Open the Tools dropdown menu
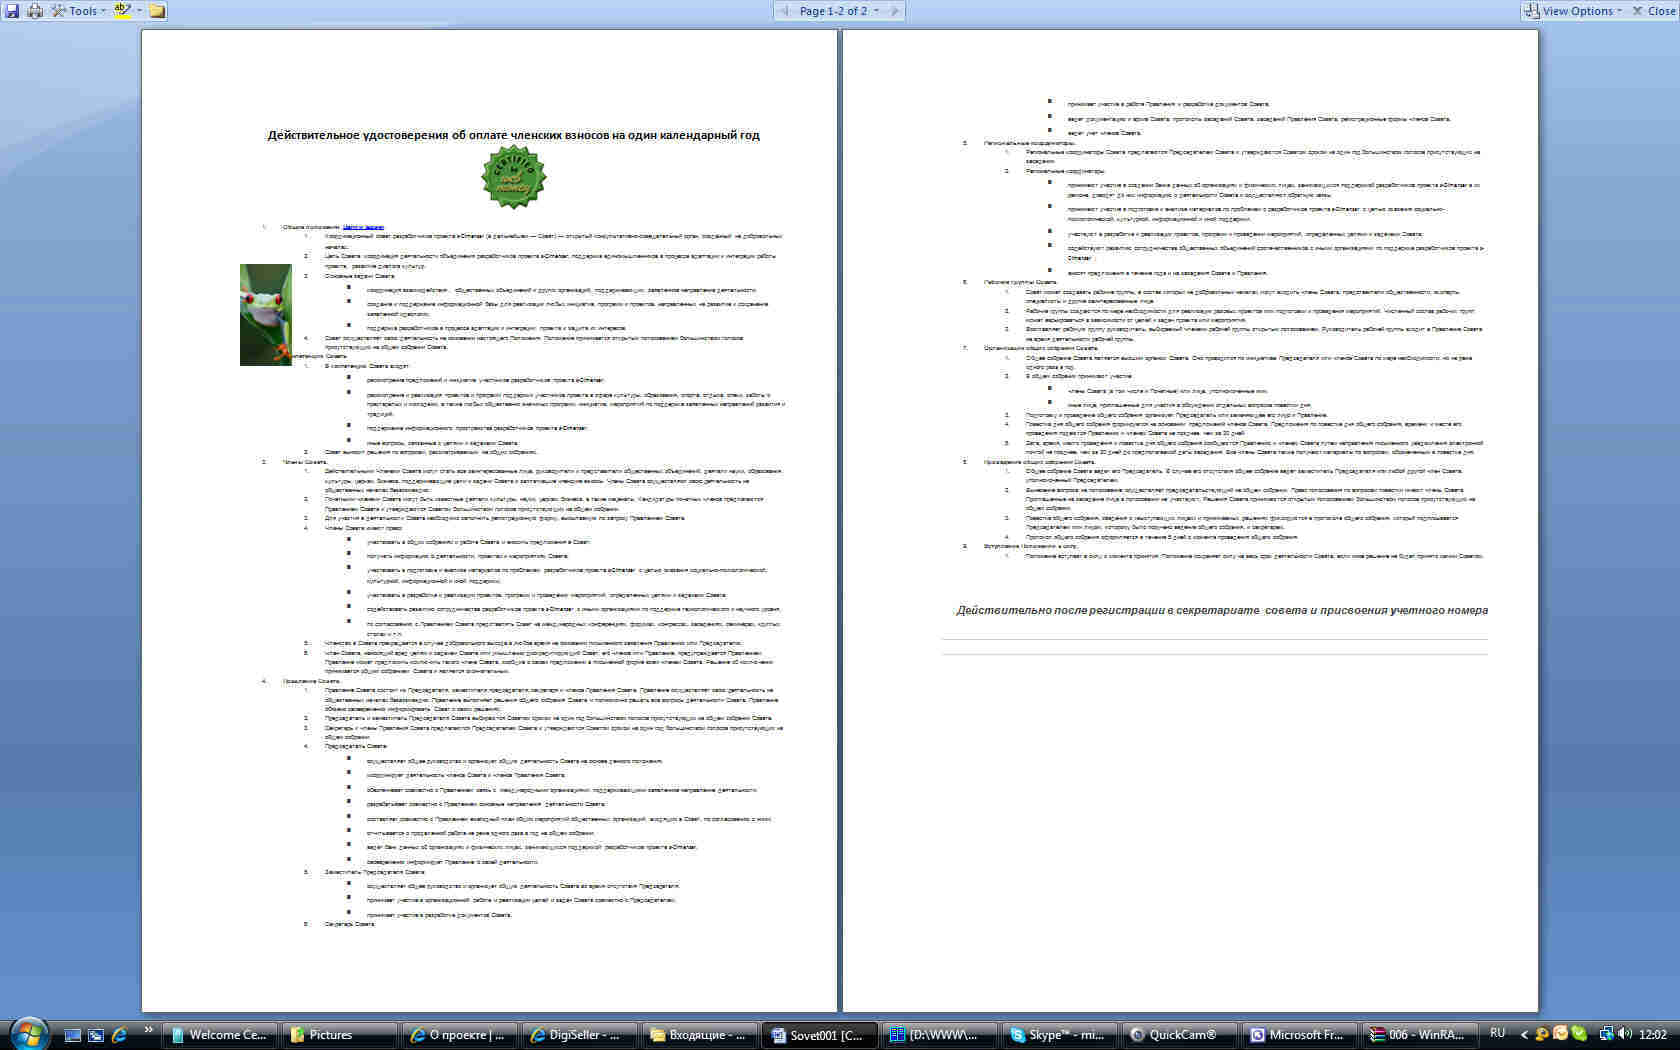 [79, 11]
